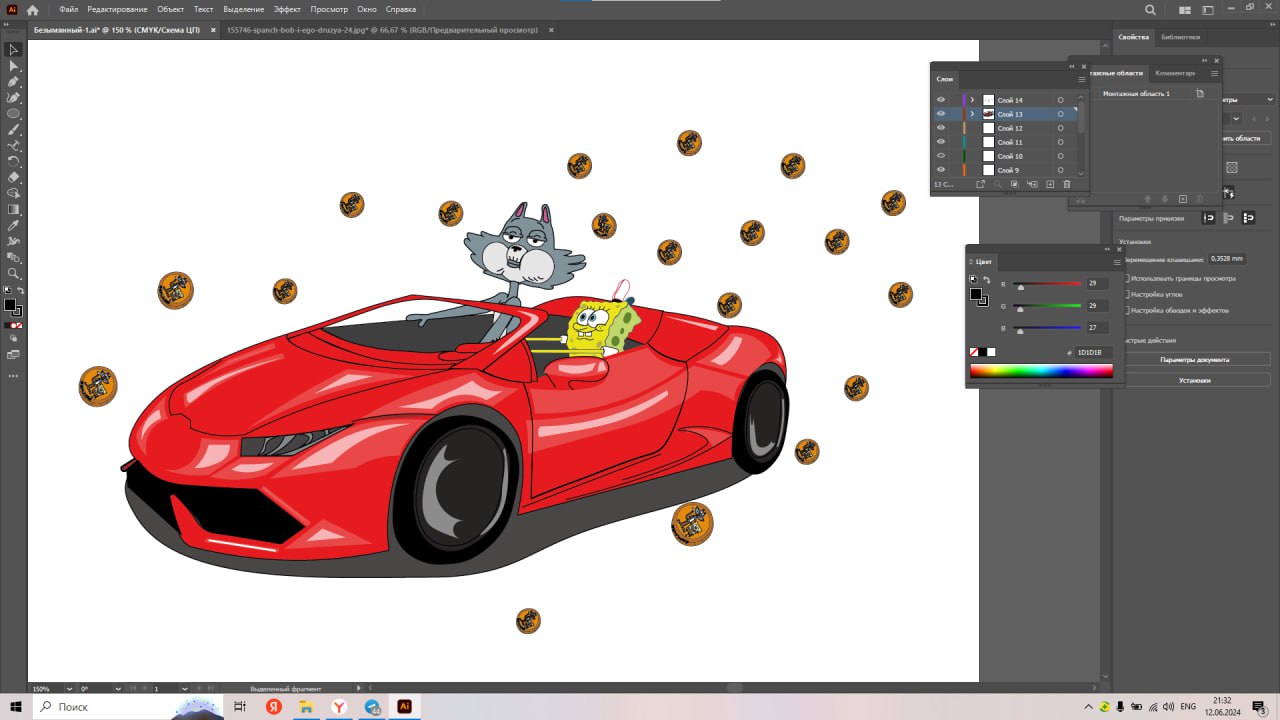This screenshot has height=720, width=1280.
Task: Click the Установки button
Action: 1195,380
